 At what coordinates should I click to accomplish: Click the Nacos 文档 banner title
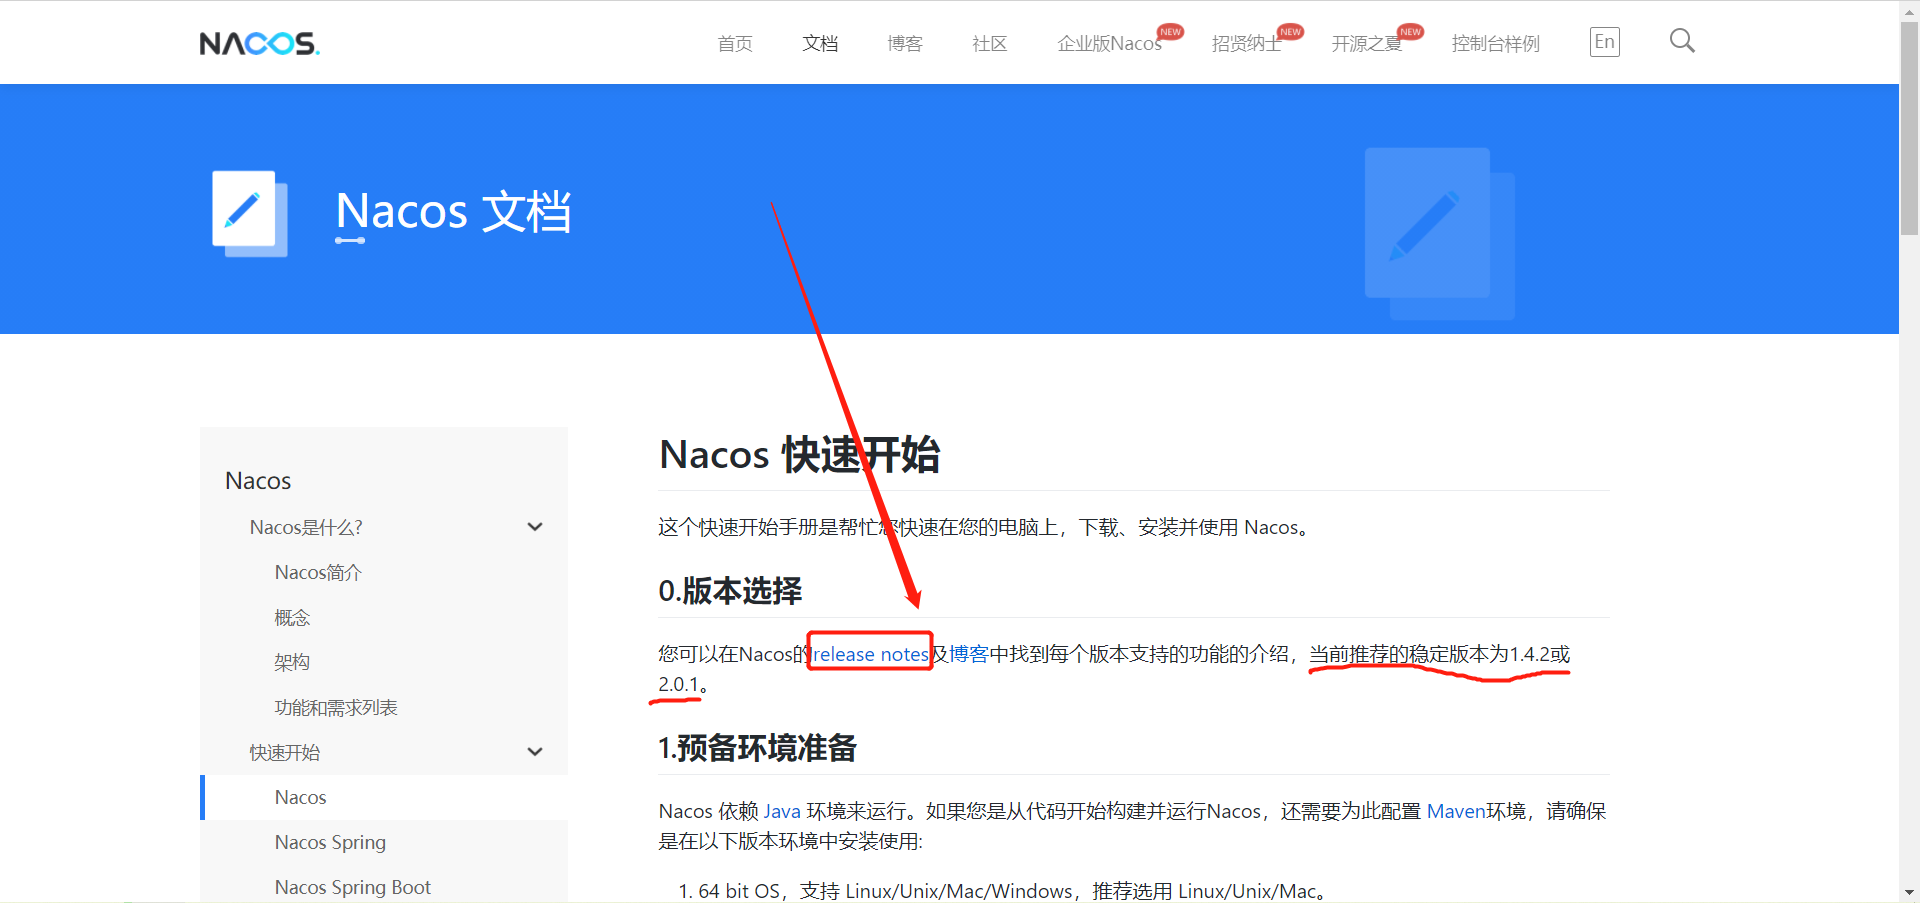453,212
